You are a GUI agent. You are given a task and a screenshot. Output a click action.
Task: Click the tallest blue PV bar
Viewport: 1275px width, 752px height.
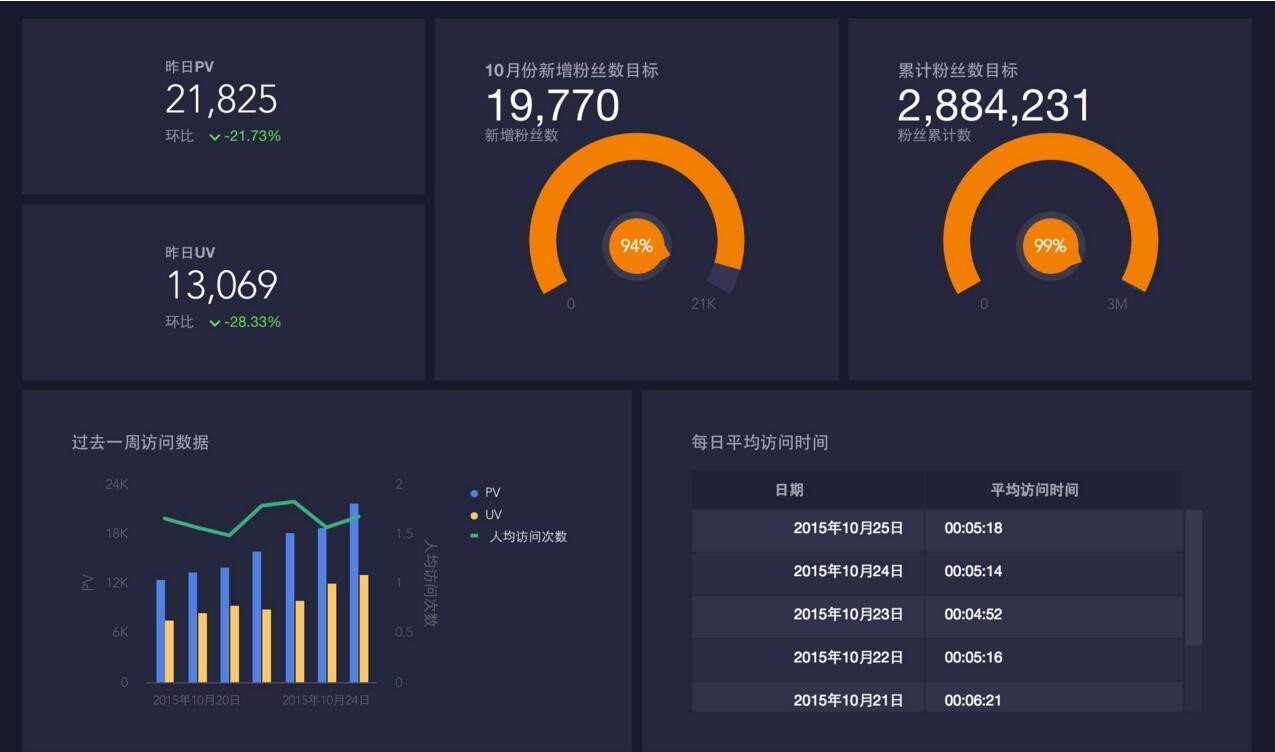coord(354,593)
